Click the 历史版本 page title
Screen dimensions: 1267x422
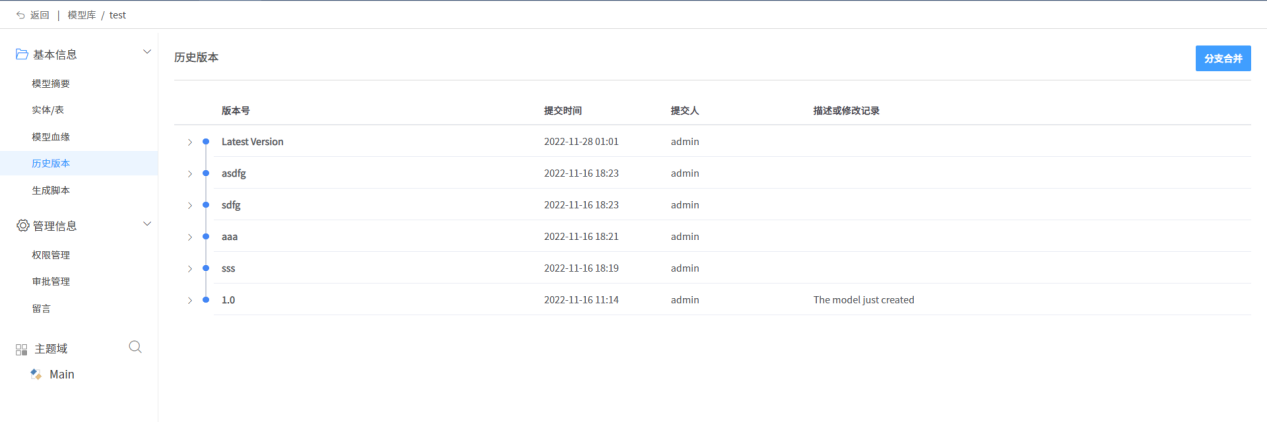point(196,58)
